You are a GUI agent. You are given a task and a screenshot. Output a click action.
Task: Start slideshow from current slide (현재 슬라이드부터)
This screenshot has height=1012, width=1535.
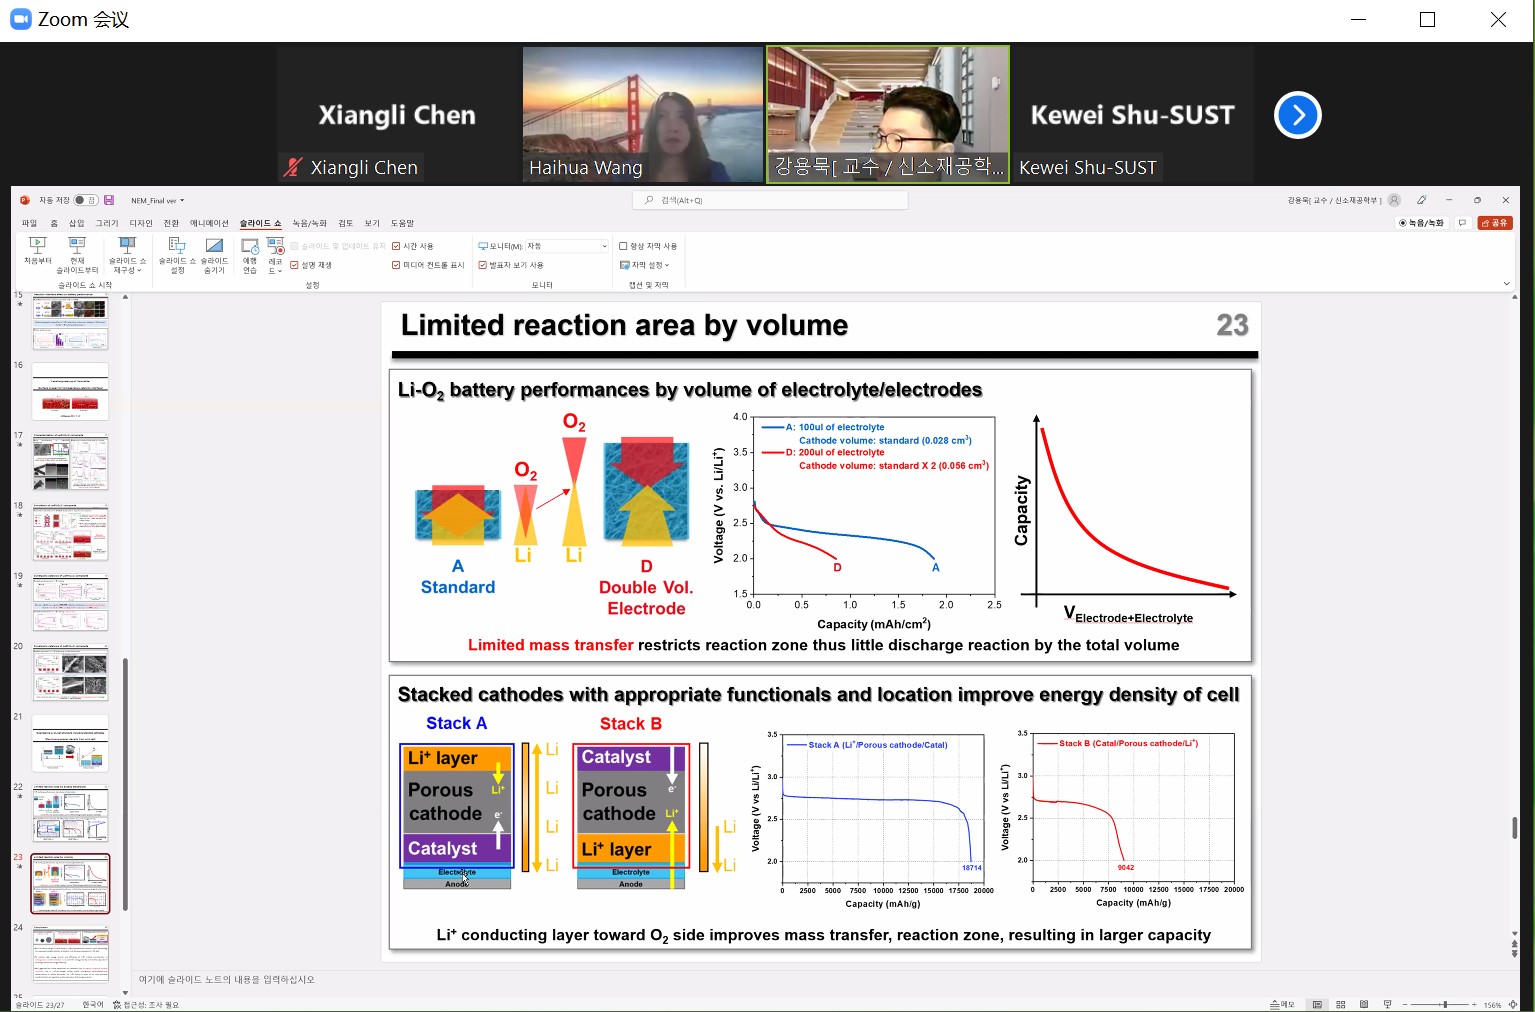pyautogui.click(x=77, y=254)
